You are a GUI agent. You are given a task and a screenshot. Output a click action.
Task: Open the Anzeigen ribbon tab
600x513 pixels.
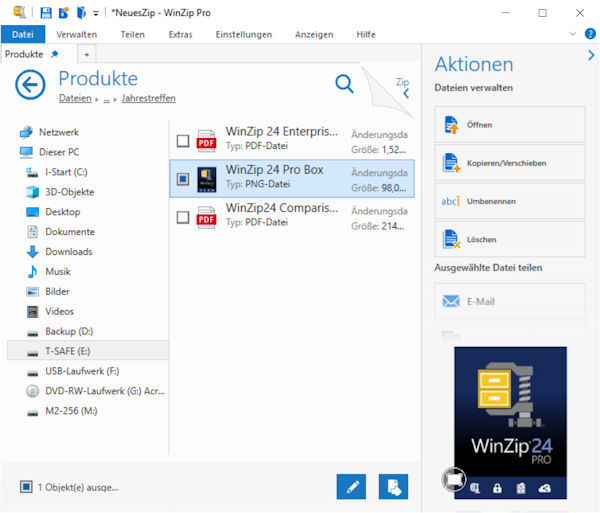coord(314,34)
